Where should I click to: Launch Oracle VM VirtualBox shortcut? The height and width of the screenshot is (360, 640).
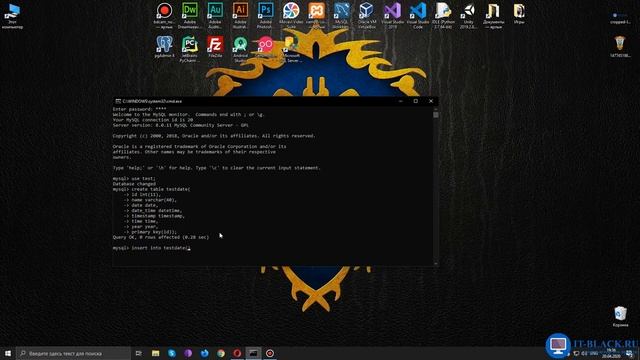pos(367,16)
